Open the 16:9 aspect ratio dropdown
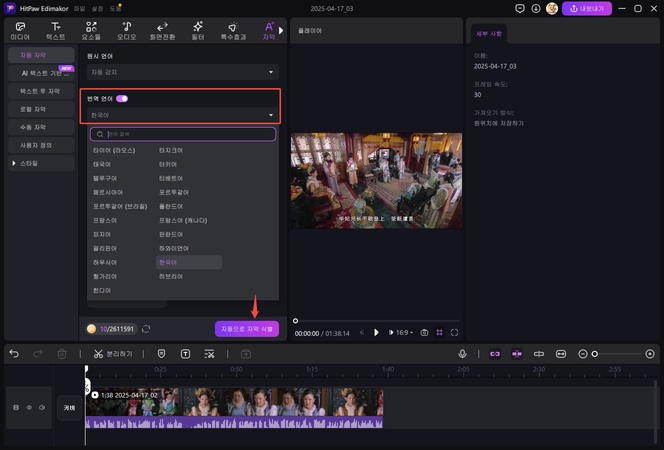The image size is (664, 450). click(402, 332)
